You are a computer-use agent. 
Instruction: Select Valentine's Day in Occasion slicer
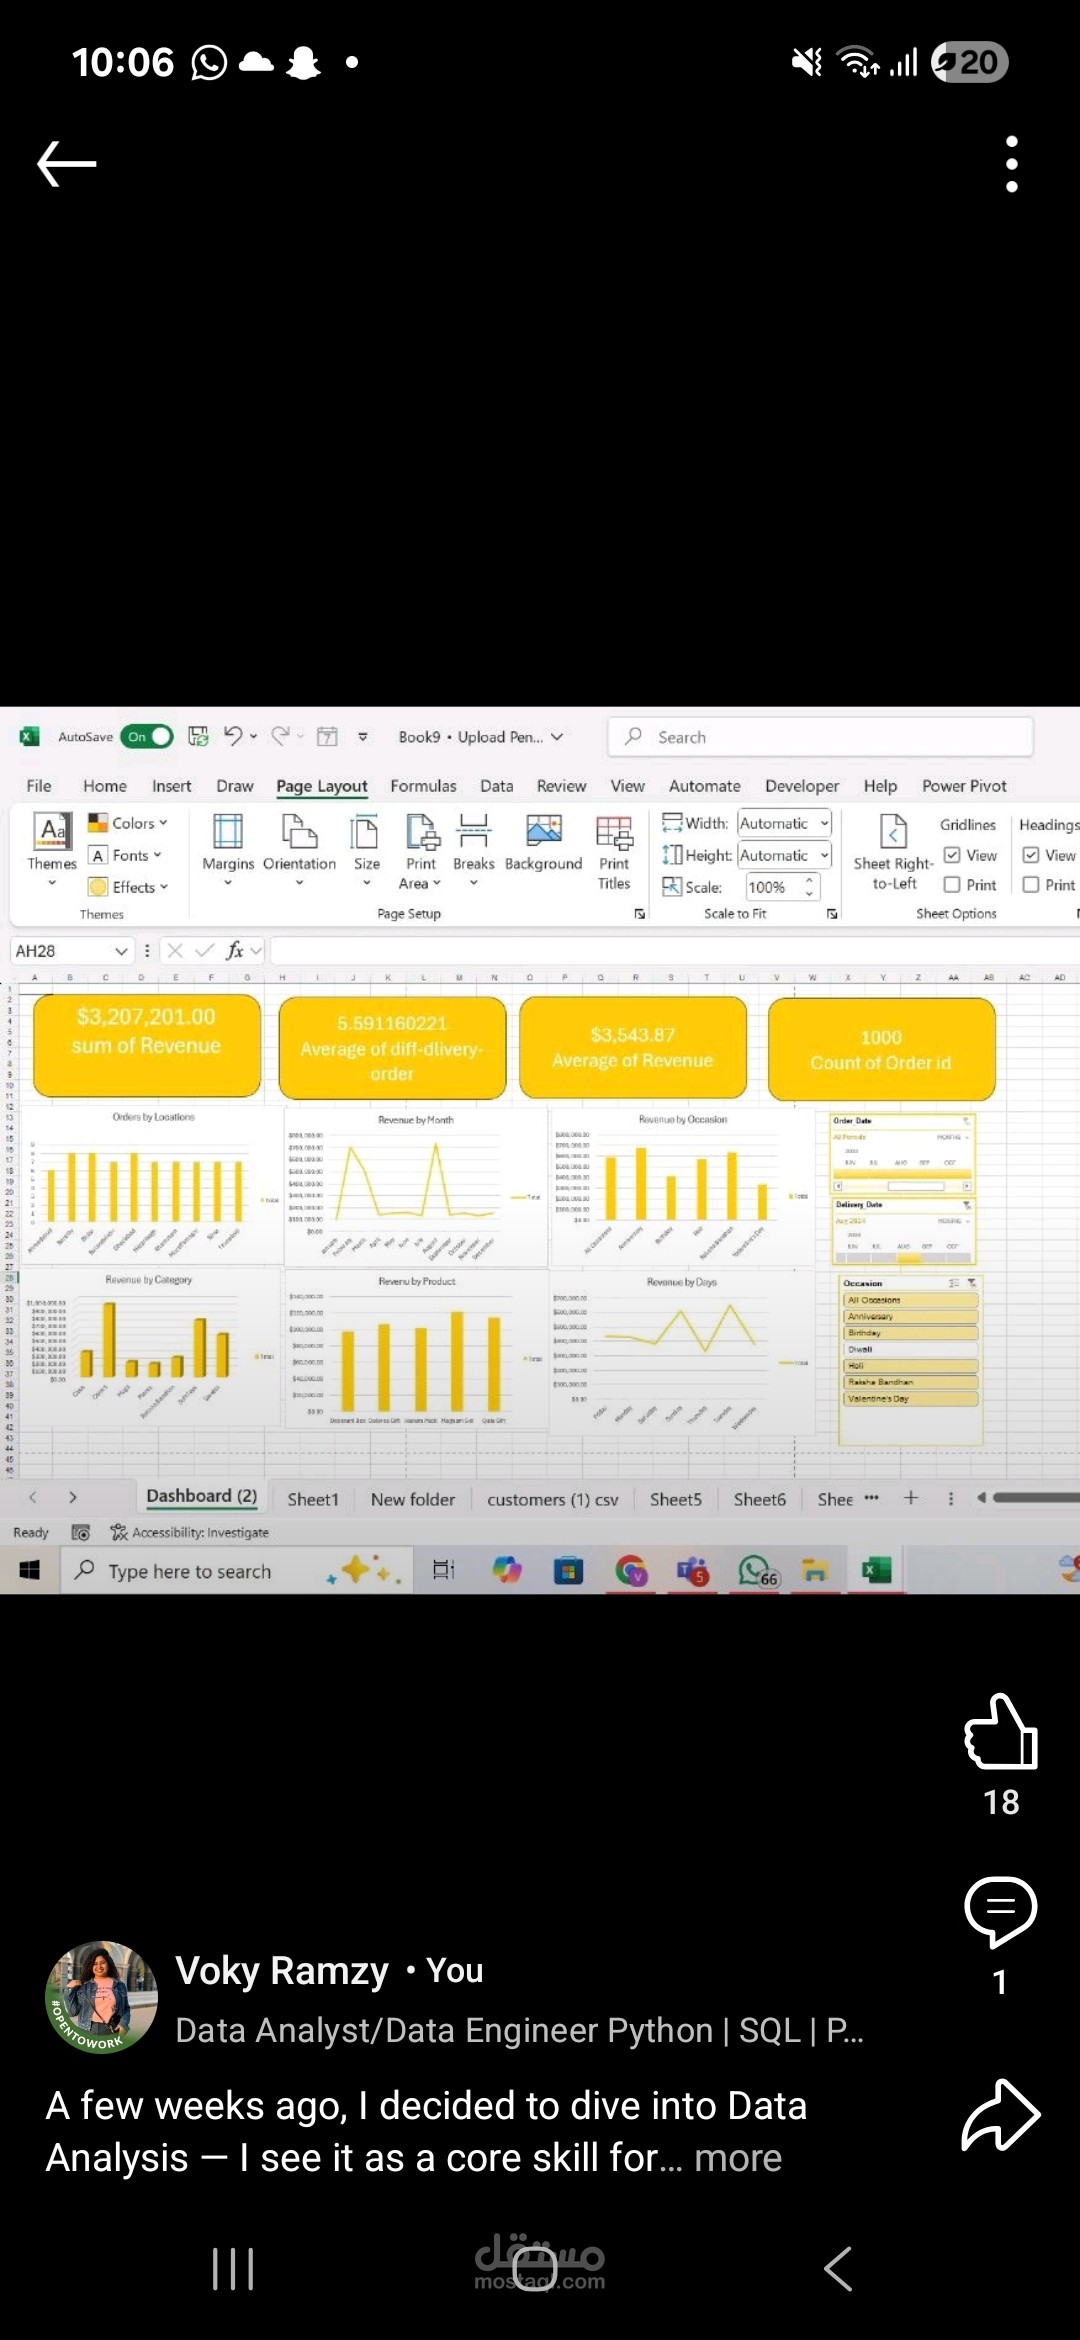click(x=910, y=1399)
